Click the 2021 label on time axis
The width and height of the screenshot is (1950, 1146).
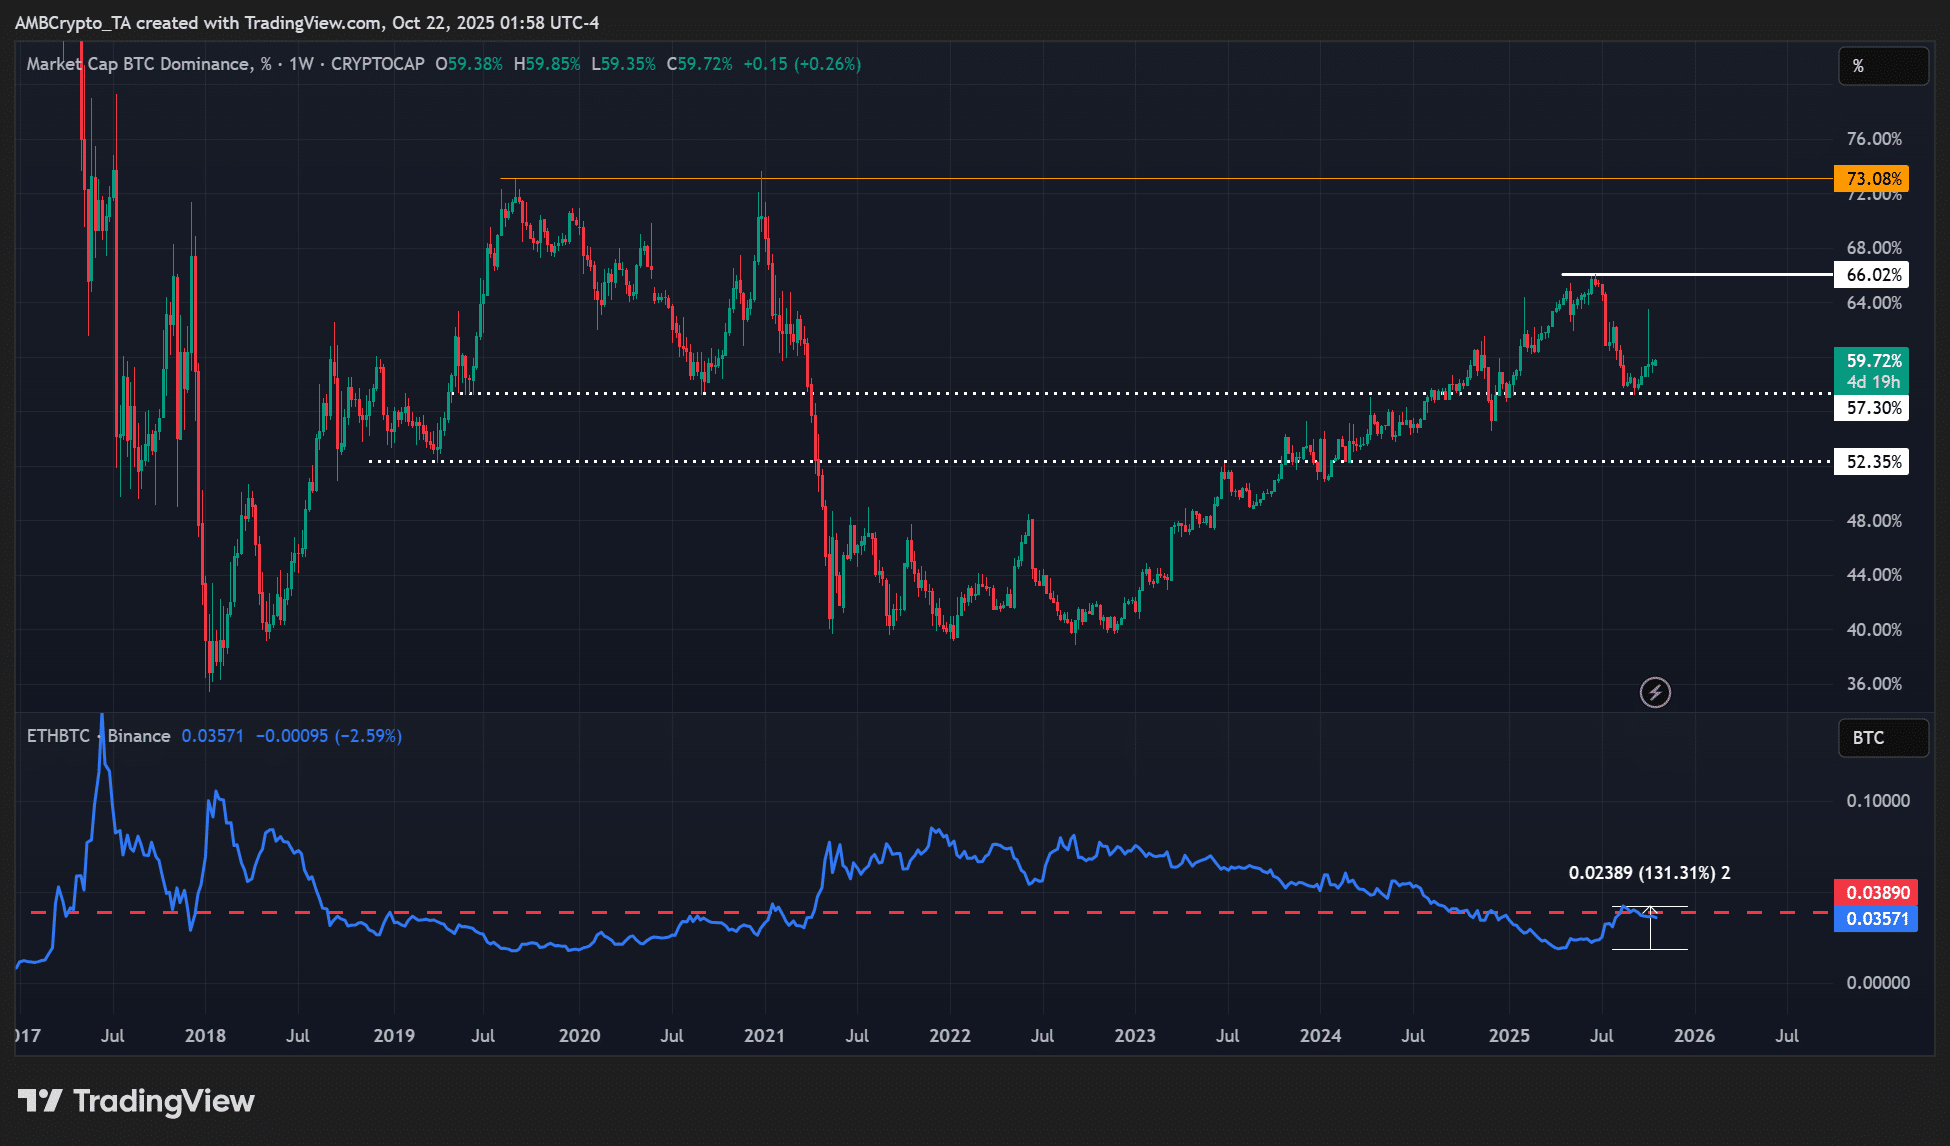(764, 1036)
